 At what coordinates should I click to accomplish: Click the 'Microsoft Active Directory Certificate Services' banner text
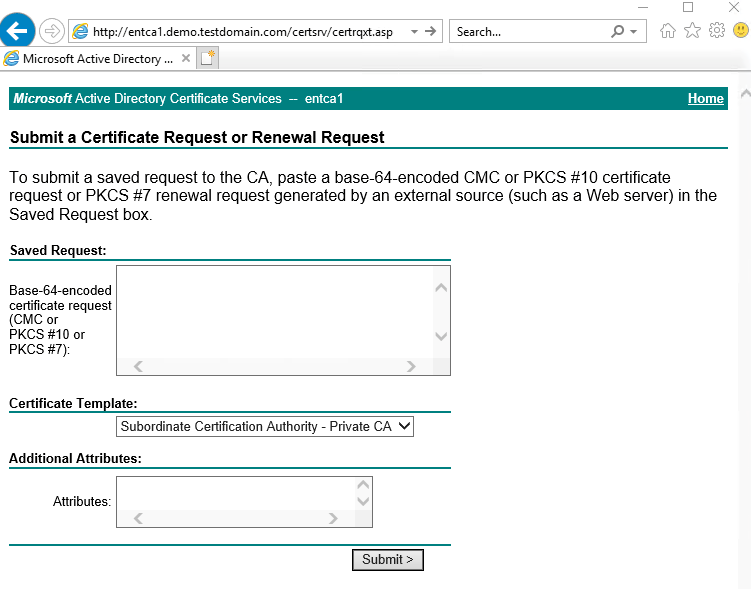[148, 99]
